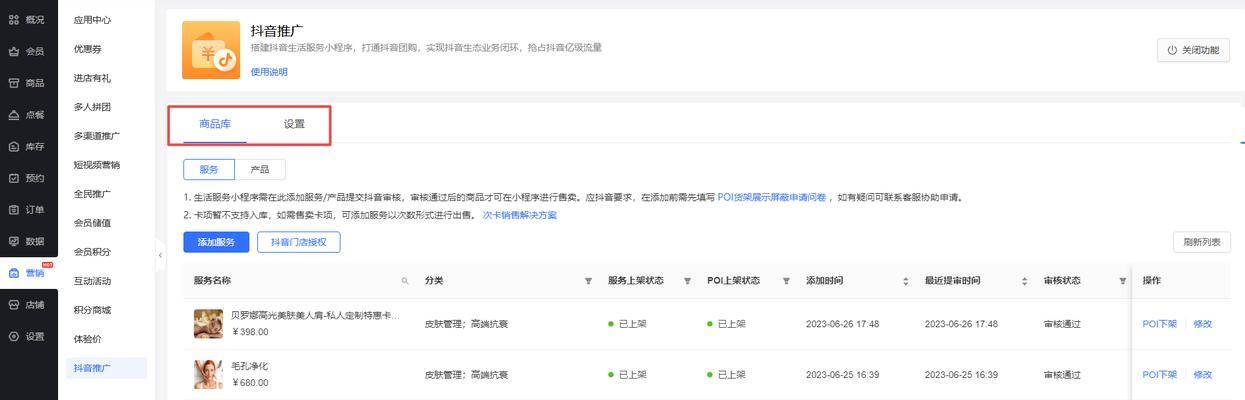Viewport: 1245px width, 400px height.
Task: Open the filter icon for 分类 column
Action: pos(588,281)
